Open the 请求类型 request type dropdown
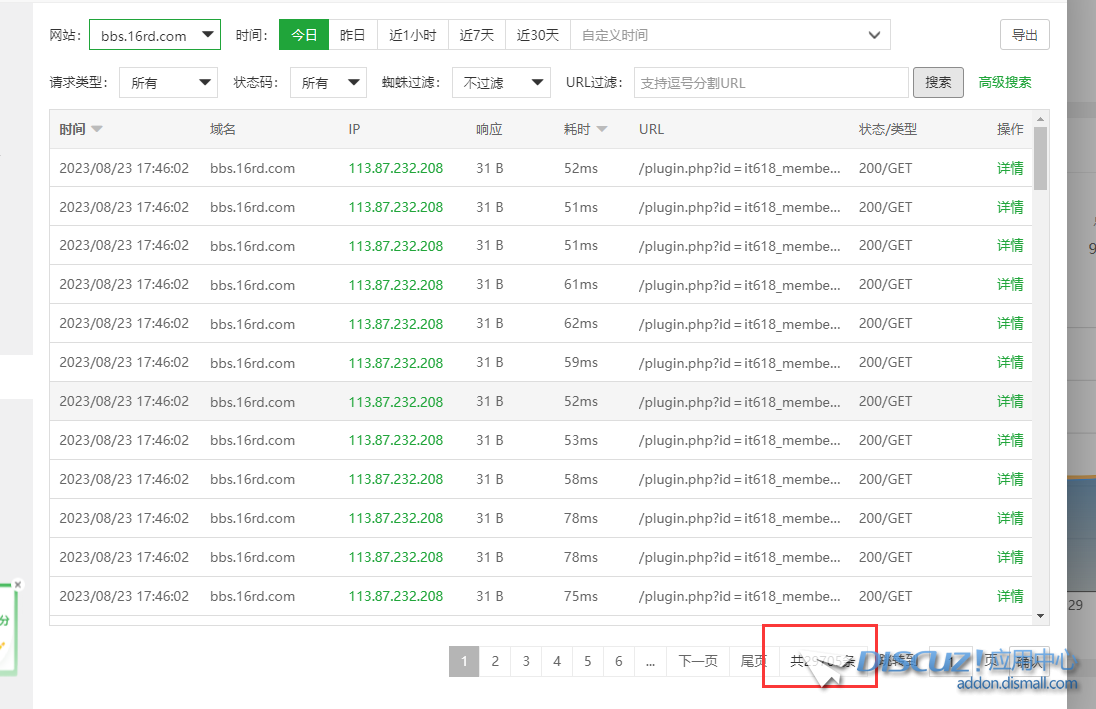This screenshot has width=1096, height=709. pyautogui.click(x=167, y=82)
